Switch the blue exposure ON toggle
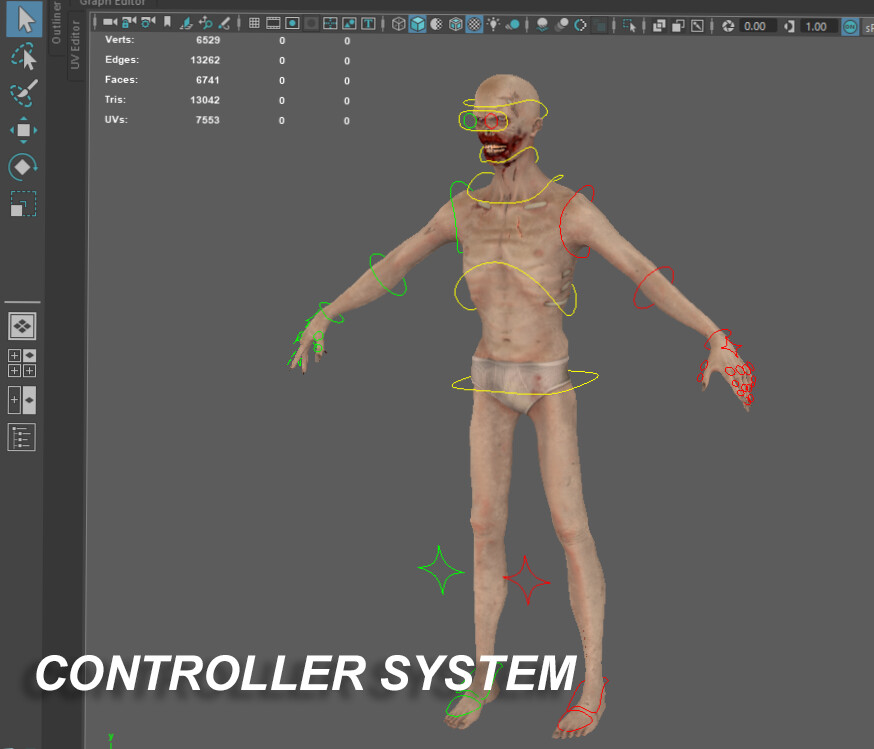The image size is (874, 749). tap(849, 26)
